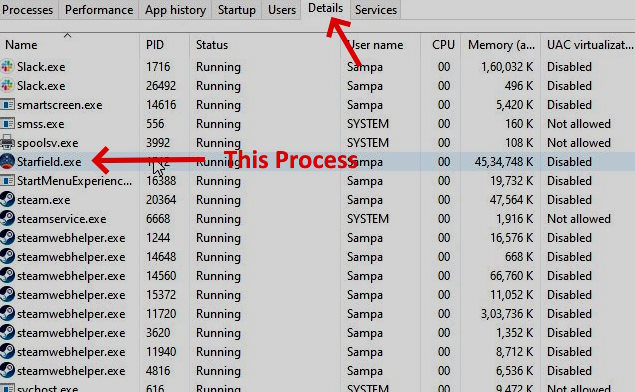Click PID value 1716

[x=158, y=67]
